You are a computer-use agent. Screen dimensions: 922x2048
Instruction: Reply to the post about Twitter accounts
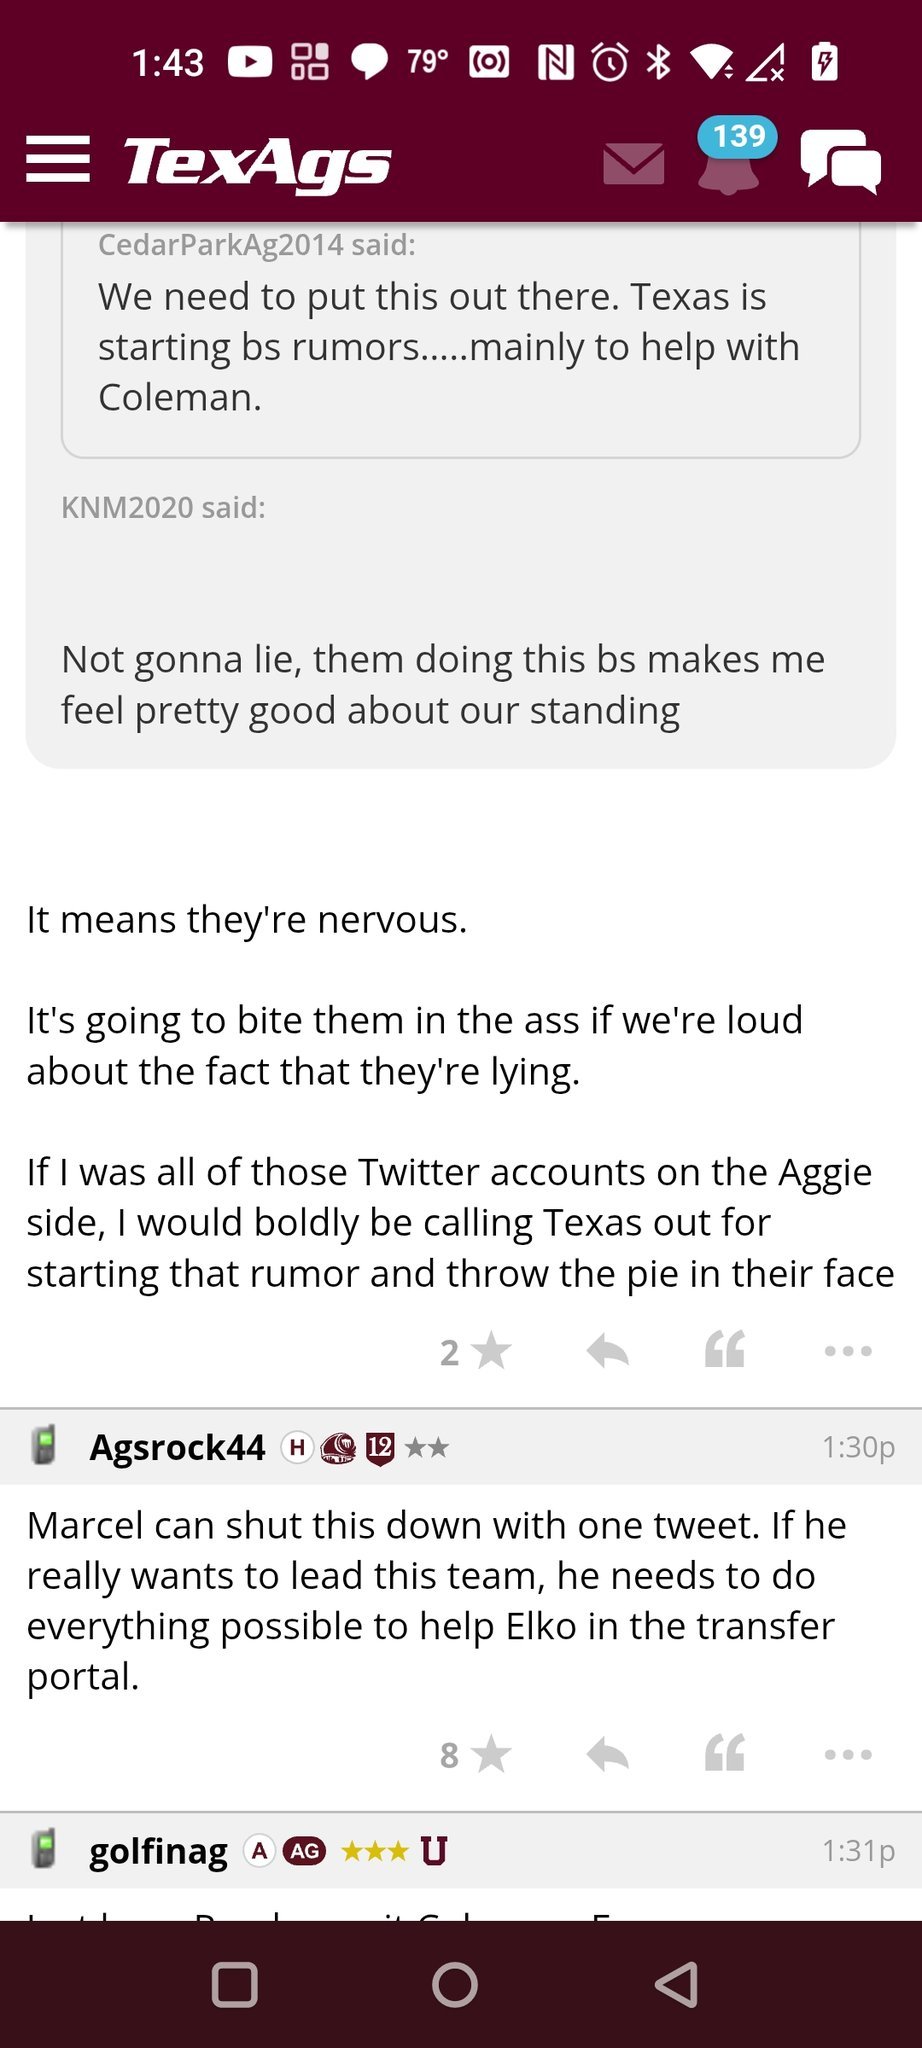tap(607, 1352)
